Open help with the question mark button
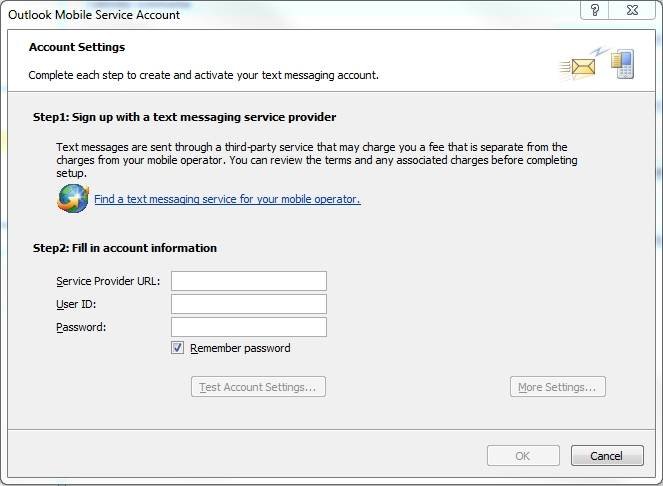 pyautogui.click(x=595, y=10)
